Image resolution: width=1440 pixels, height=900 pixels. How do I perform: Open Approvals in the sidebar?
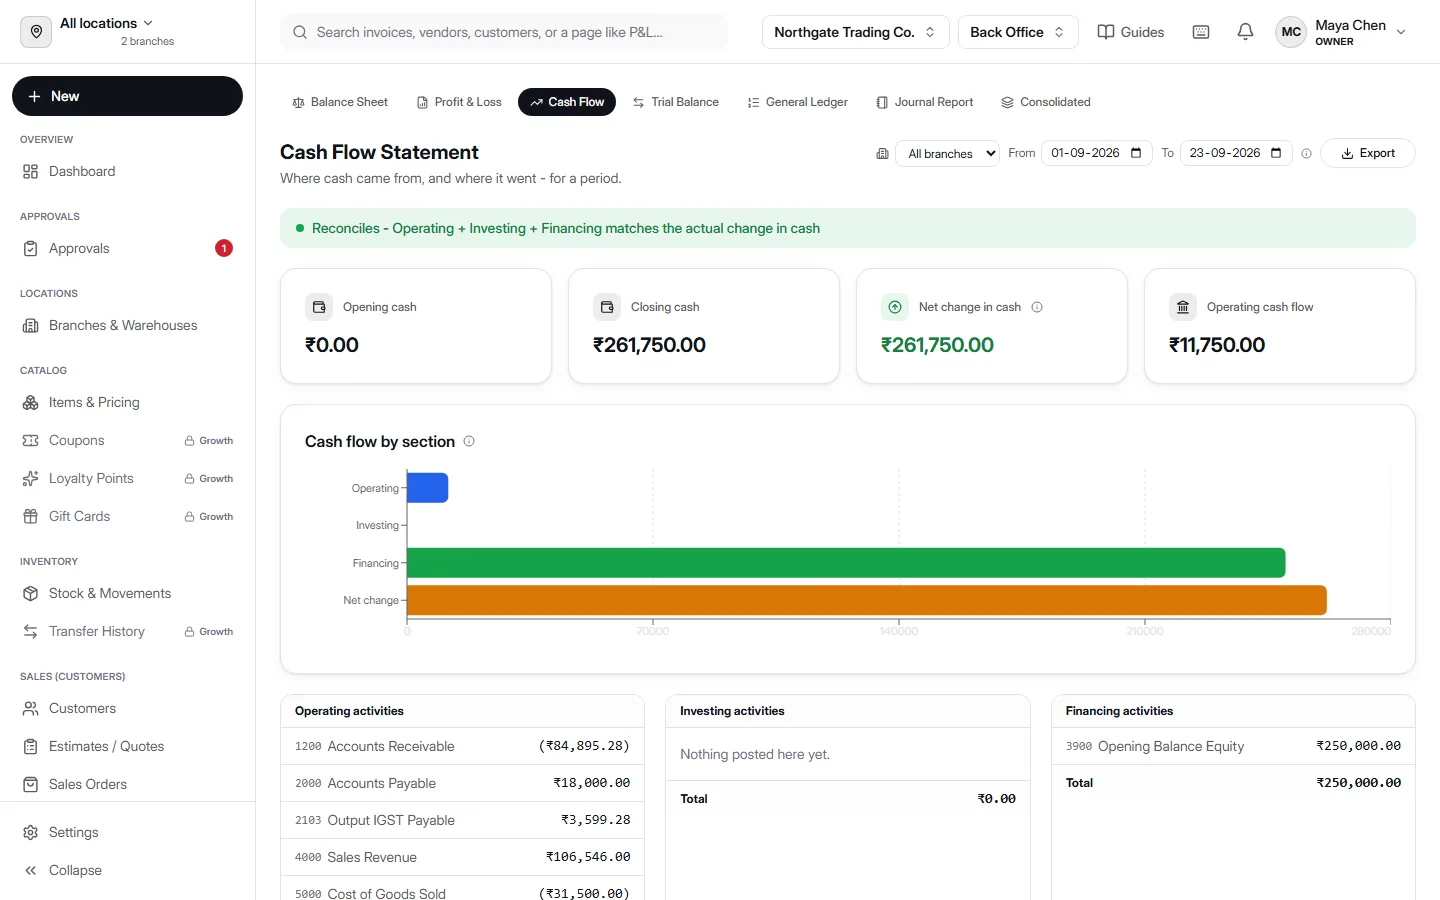127,248
